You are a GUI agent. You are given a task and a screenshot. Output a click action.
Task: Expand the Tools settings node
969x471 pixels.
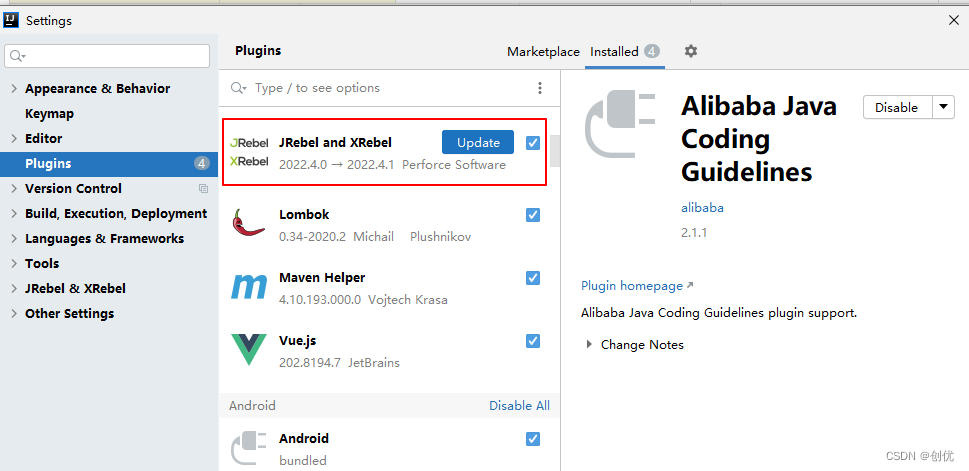click(x=14, y=263)
